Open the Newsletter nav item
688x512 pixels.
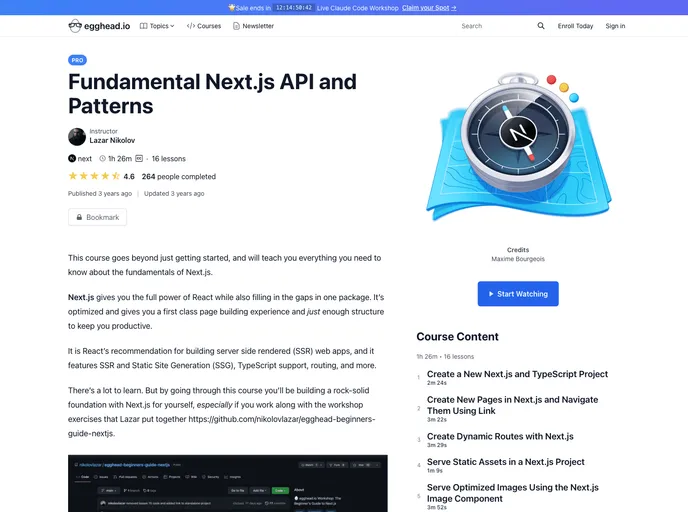[253, 26]
